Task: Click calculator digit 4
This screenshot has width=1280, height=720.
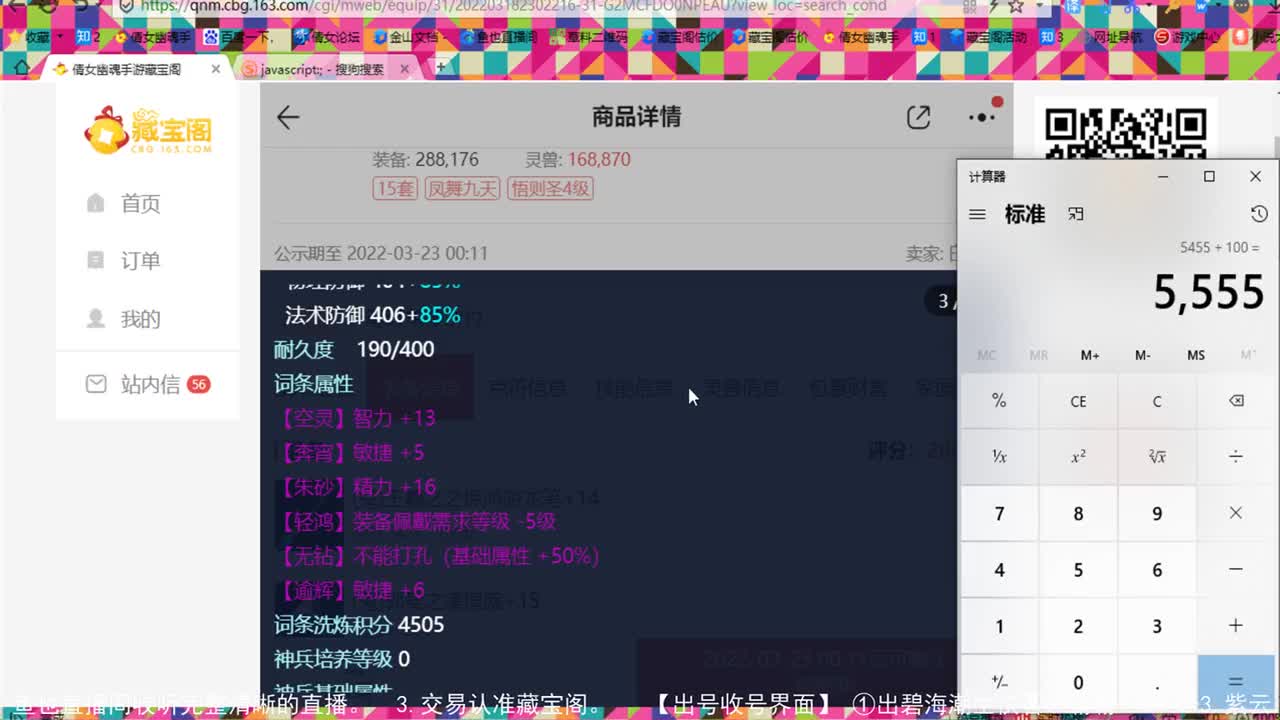Action: (999, 570)
